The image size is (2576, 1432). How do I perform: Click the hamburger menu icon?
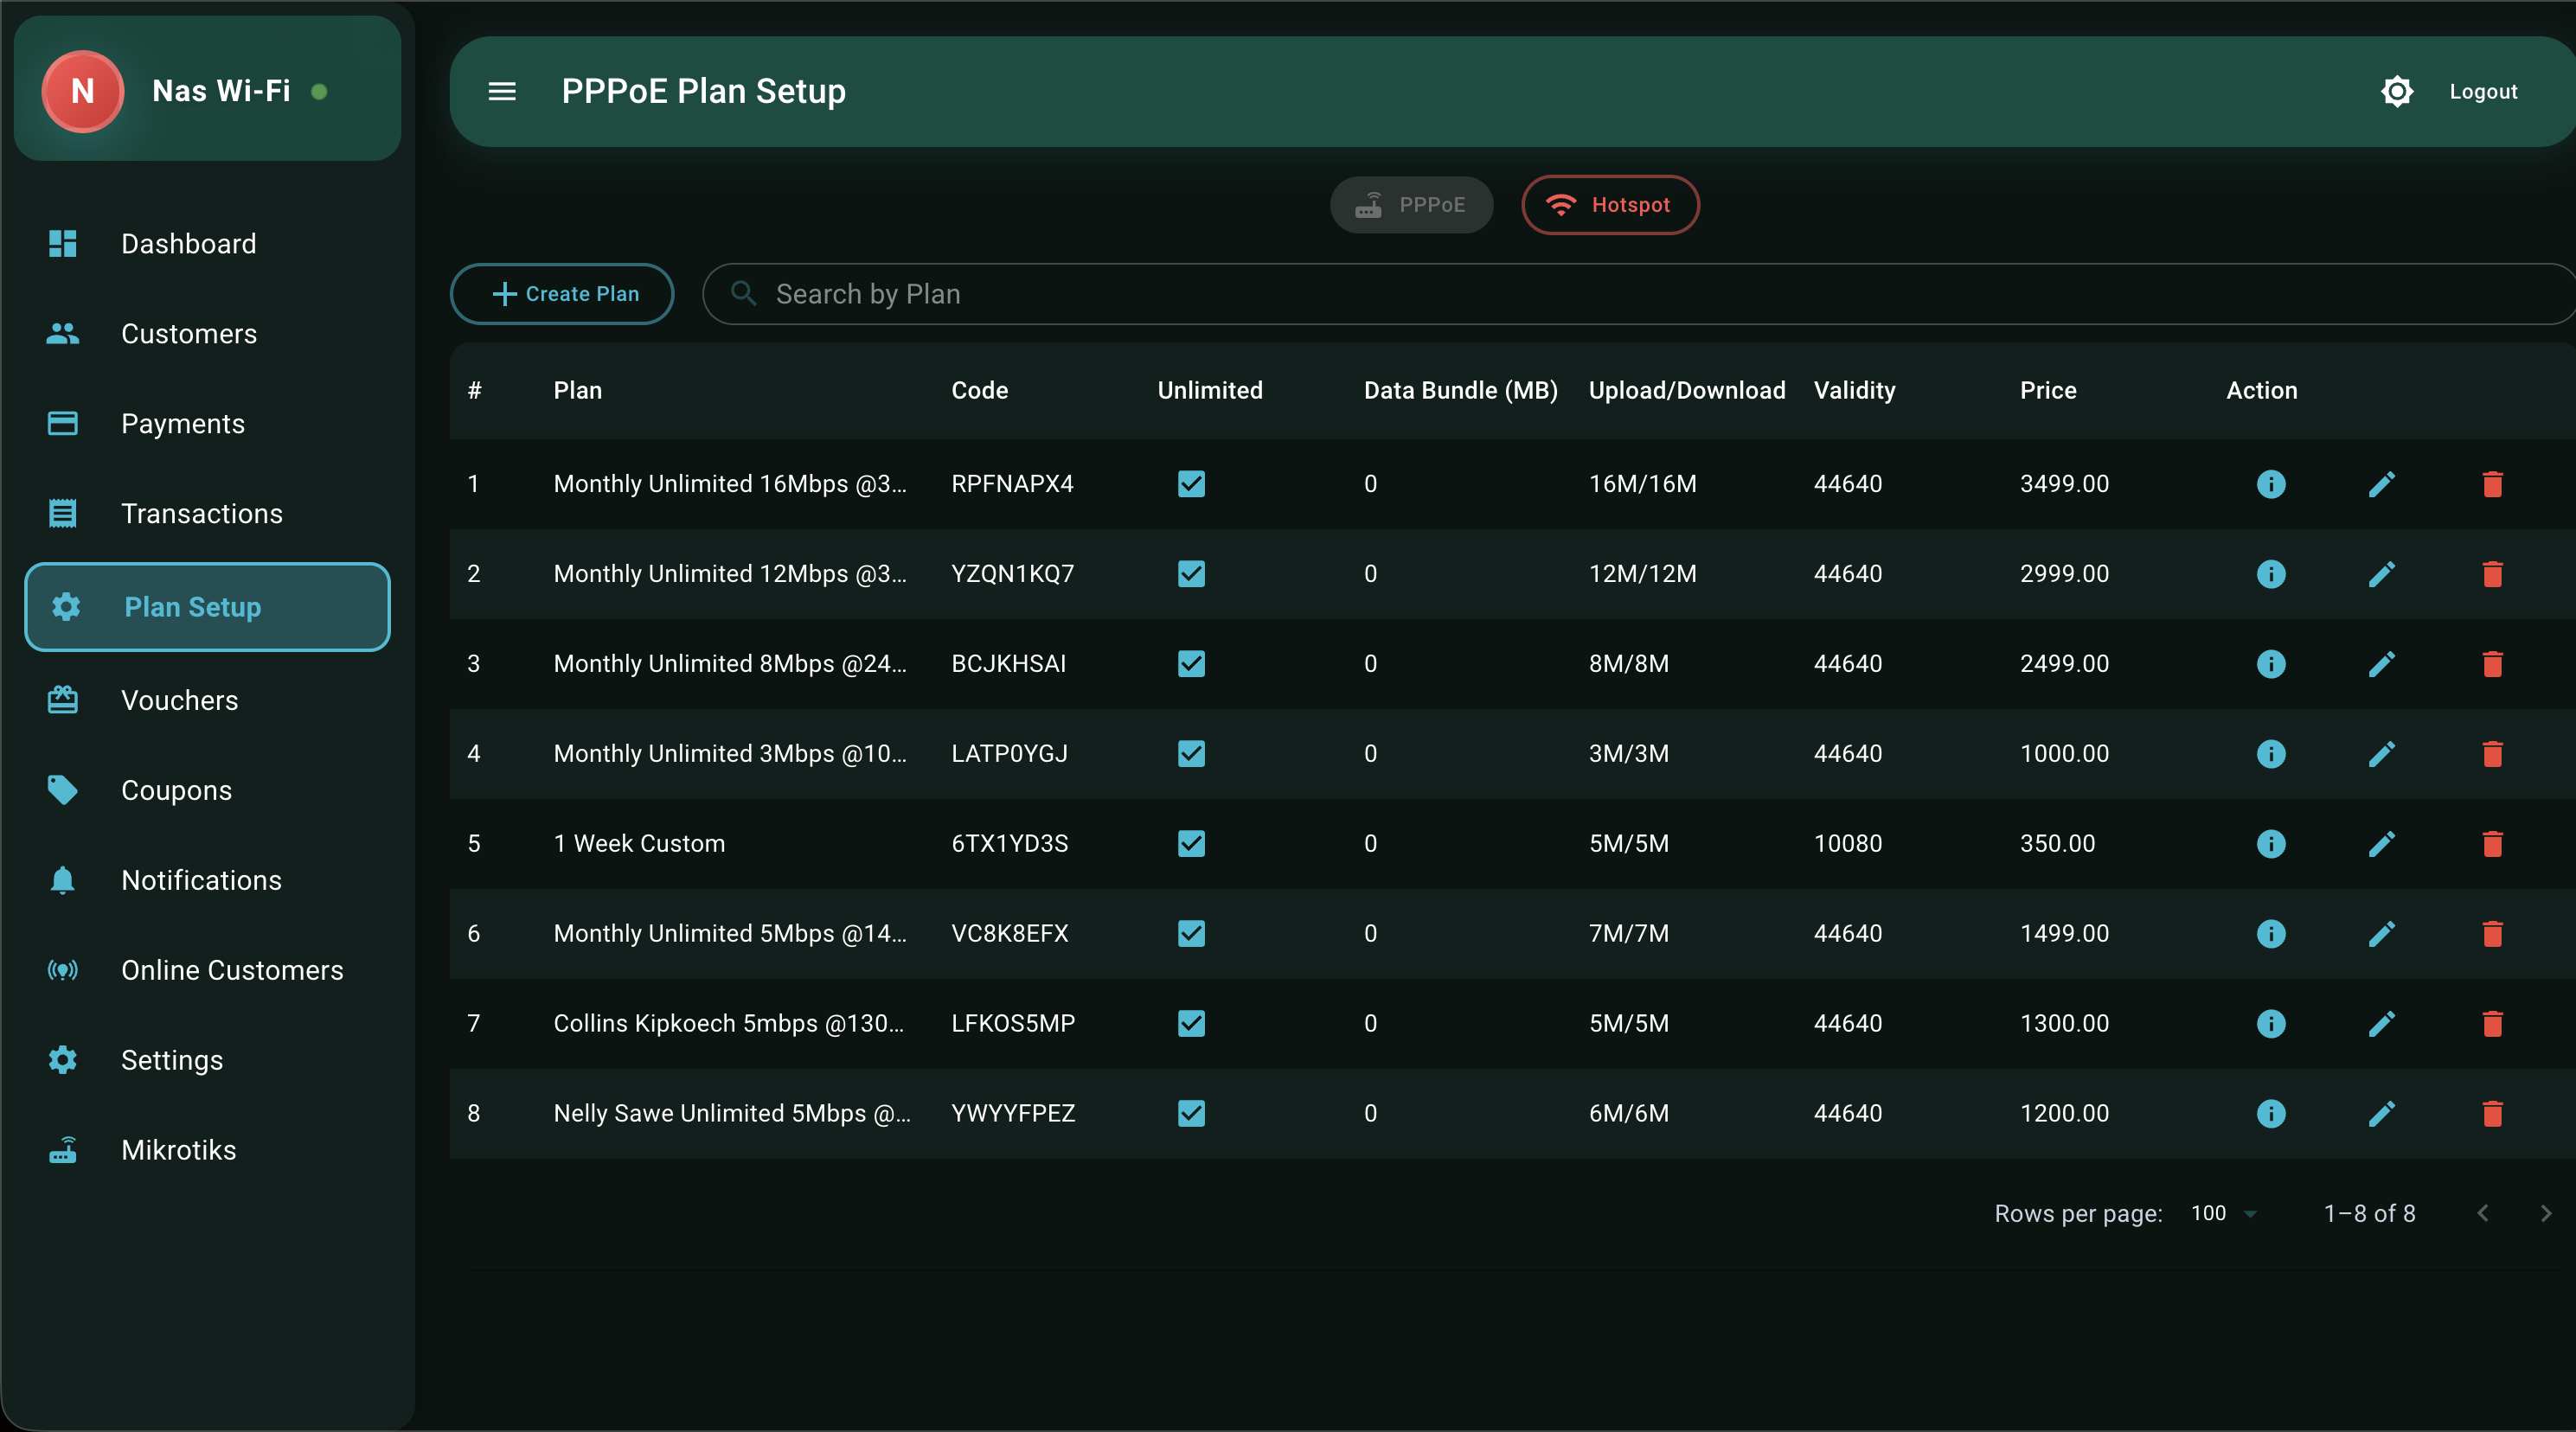[502, 91]
